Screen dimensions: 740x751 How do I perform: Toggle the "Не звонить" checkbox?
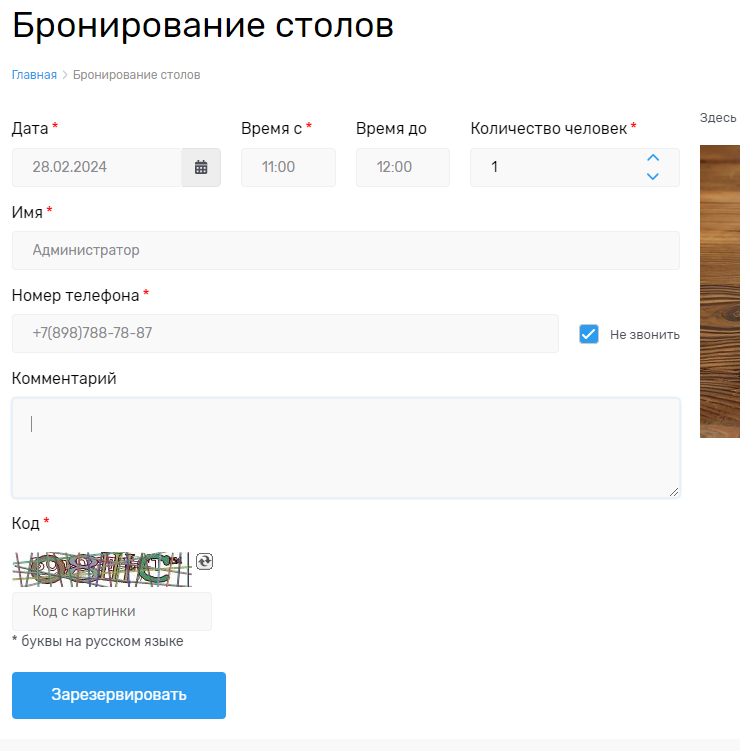589,334
